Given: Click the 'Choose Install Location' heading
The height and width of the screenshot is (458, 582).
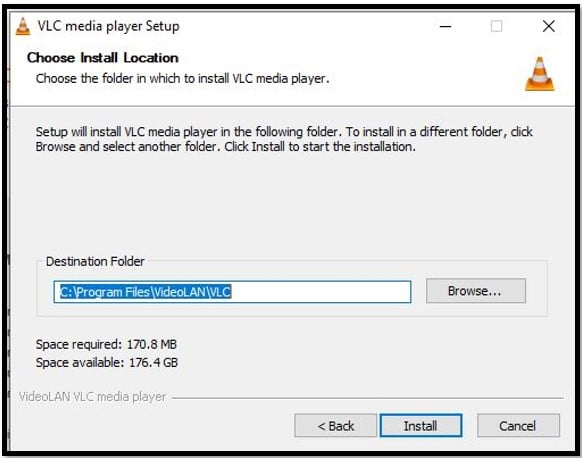Looking at the screenshot, I should [103, 58].
